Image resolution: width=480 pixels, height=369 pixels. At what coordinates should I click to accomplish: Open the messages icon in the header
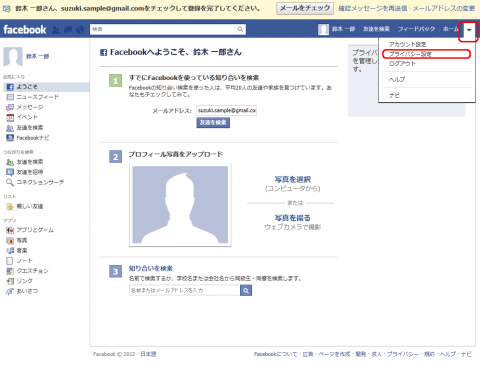click(x=68, y=30)
